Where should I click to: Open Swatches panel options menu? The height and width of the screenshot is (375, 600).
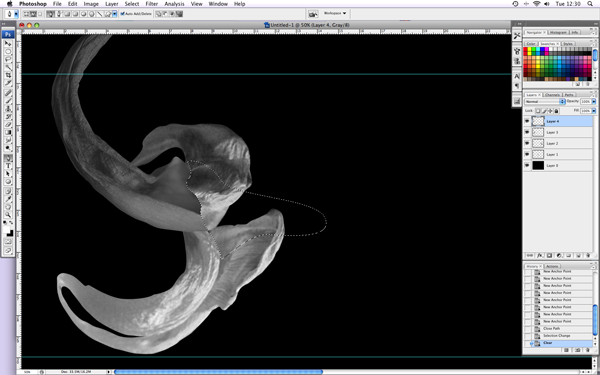click(593, 45)
